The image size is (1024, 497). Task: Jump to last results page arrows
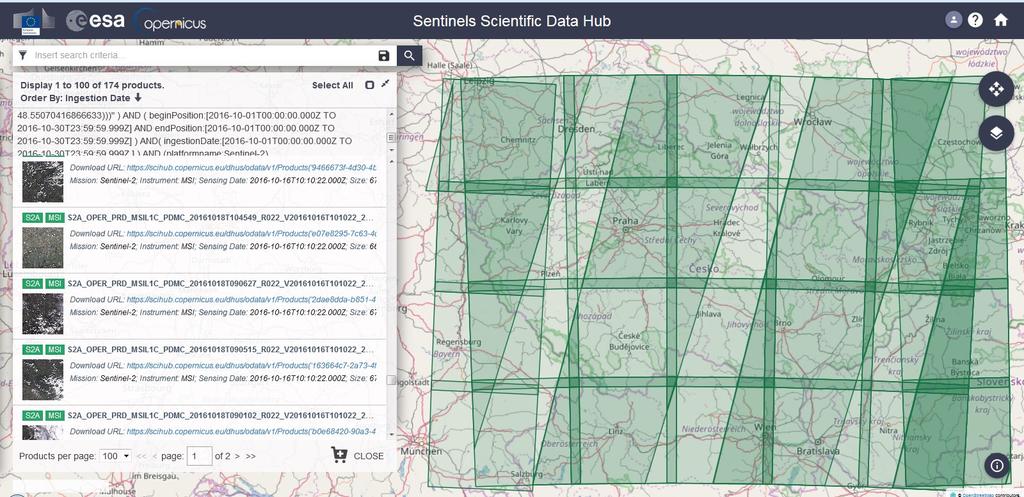click(x=251, y=456)
